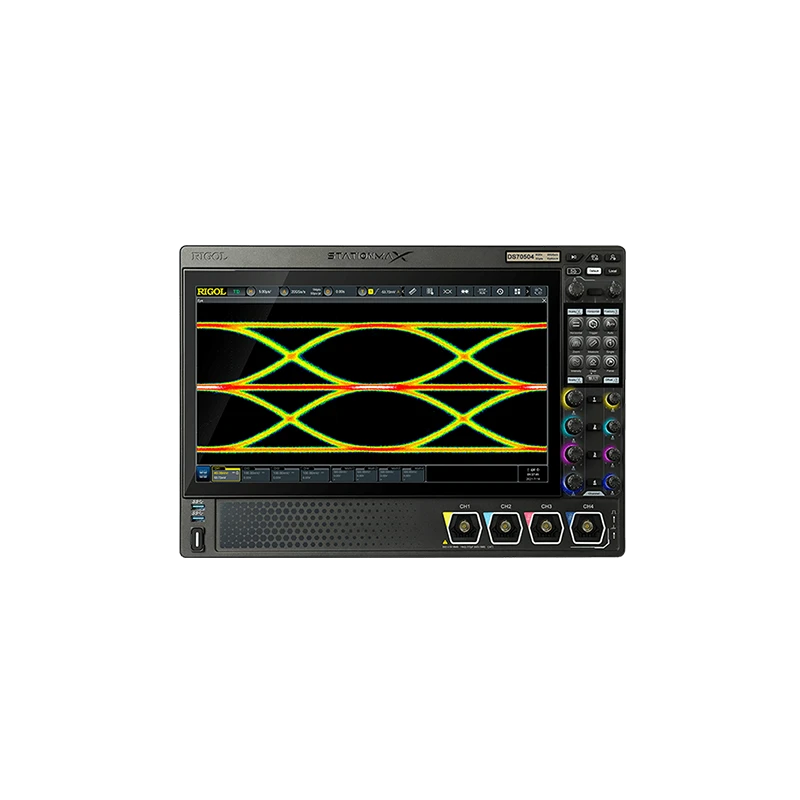Open the 5.00us timebase dropdown

point(263,288)
